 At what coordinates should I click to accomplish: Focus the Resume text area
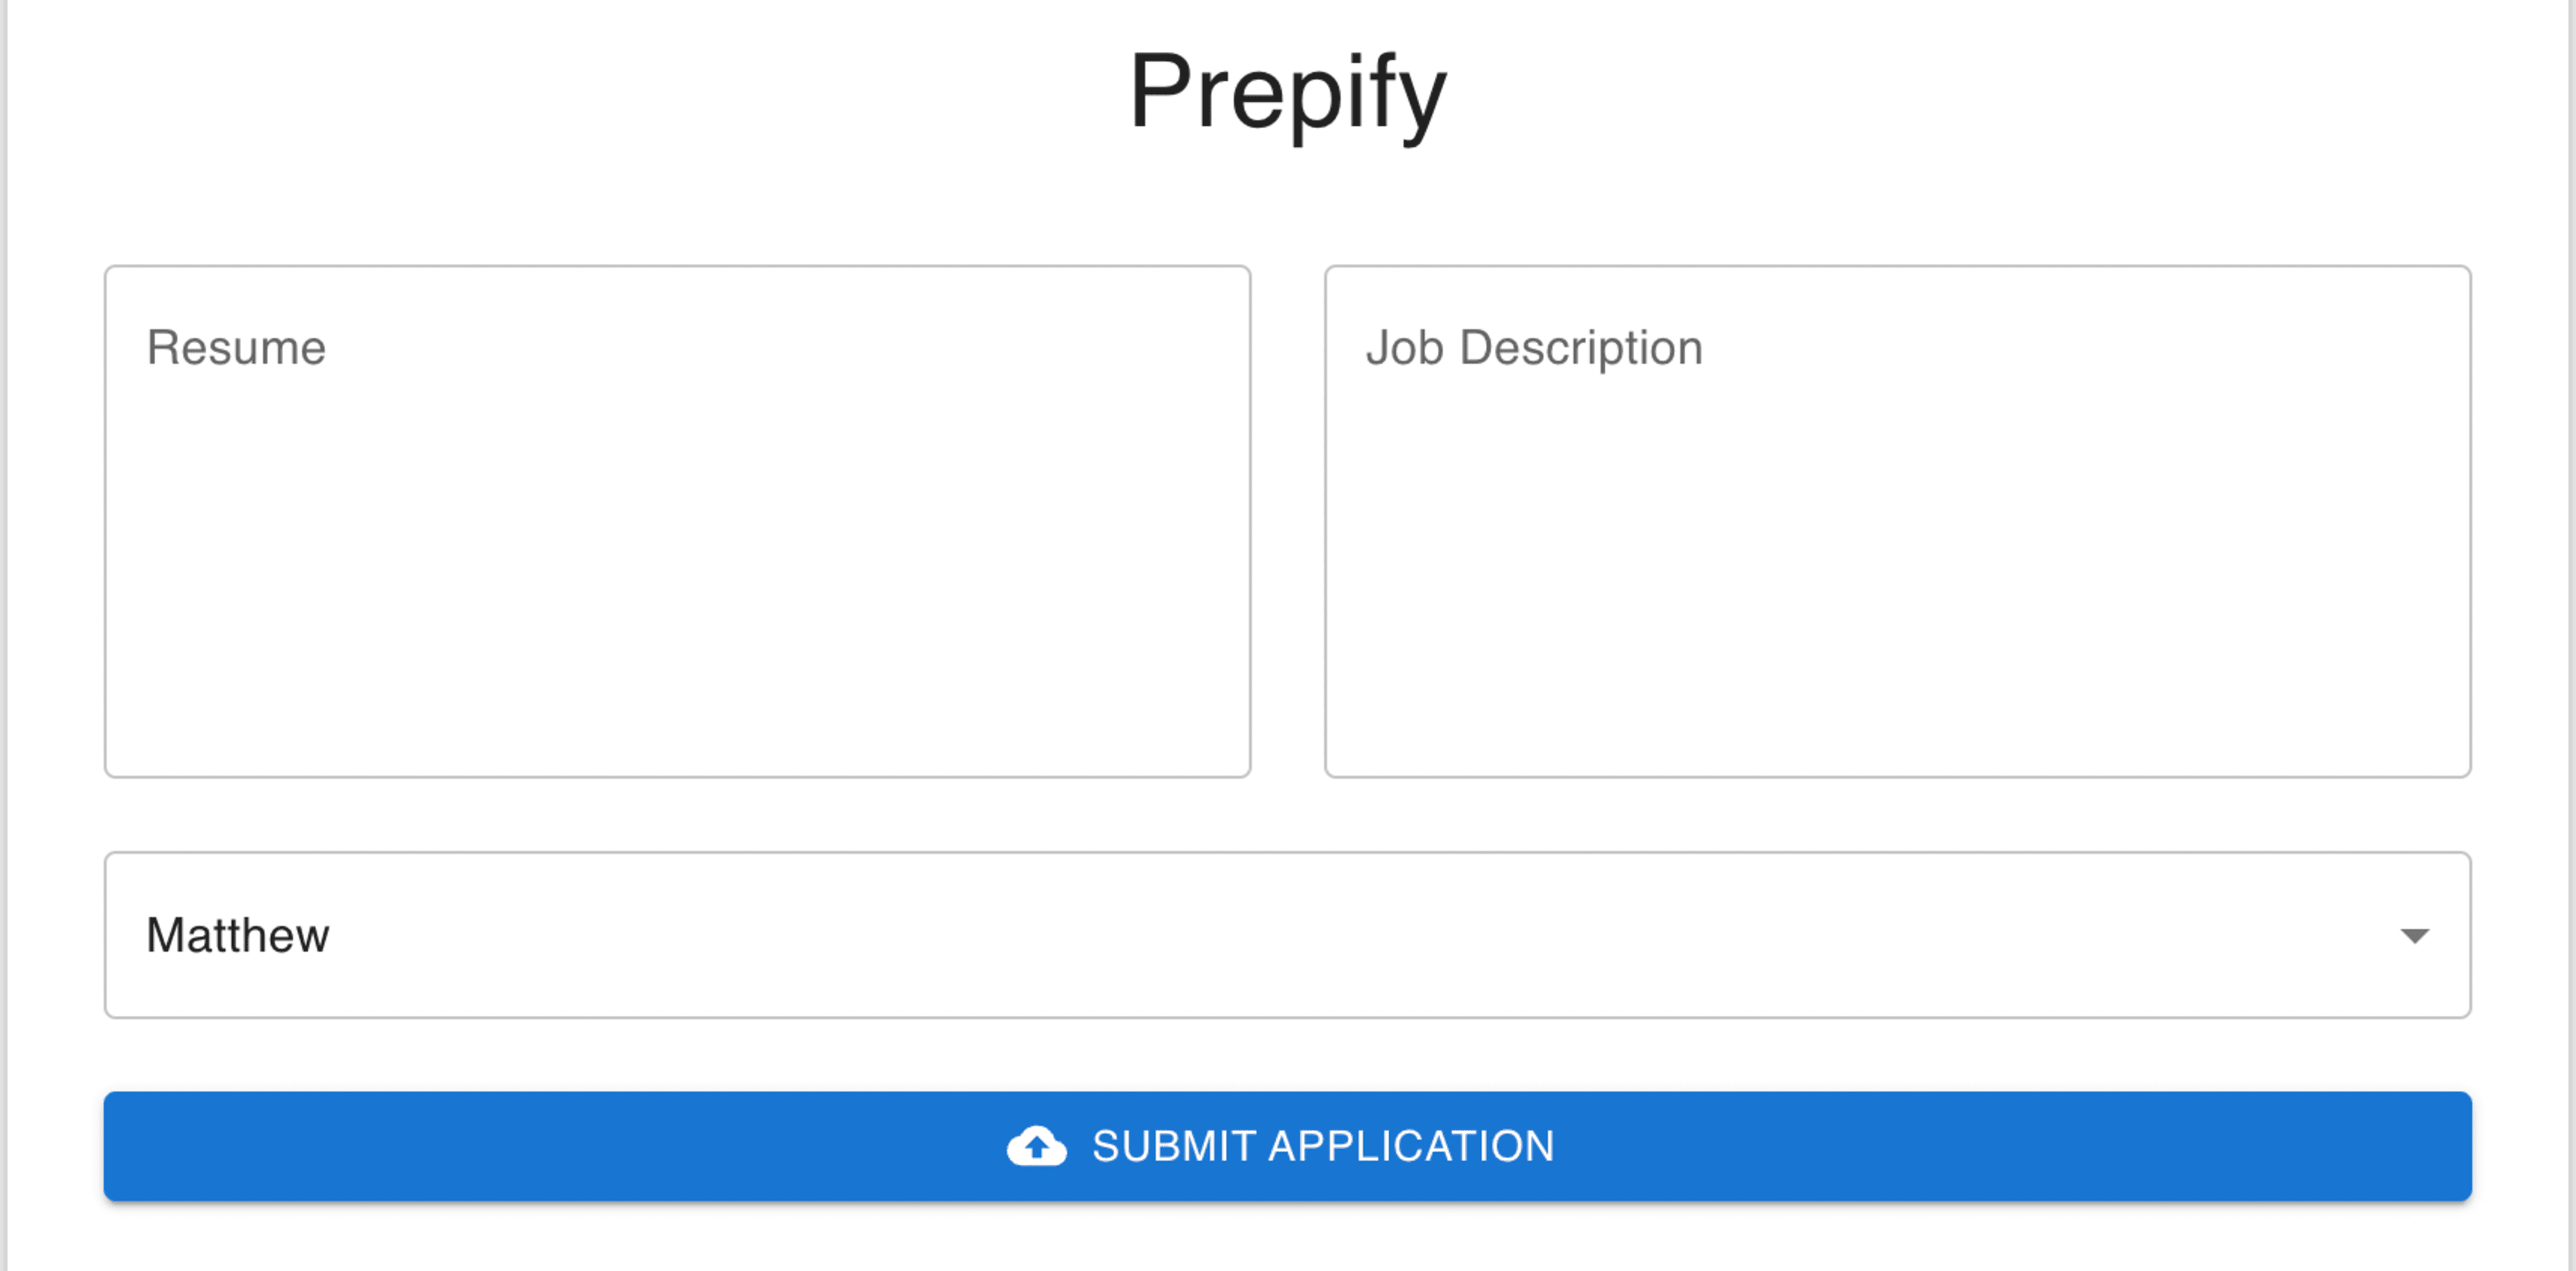pyautogui.click(x=677, y=521)
